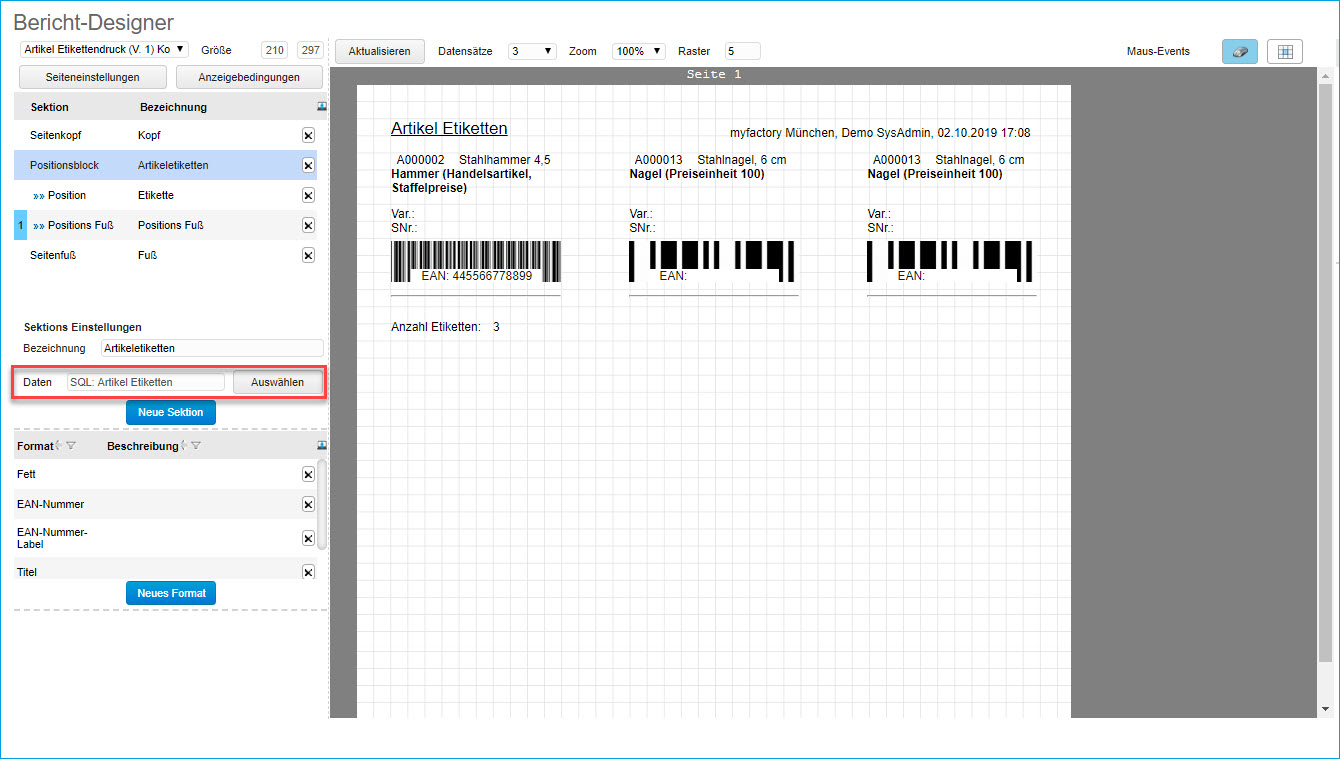
Task: Click the filter icon next to Beschreibung
Action: pyautogui.click(x=196, y=446)
